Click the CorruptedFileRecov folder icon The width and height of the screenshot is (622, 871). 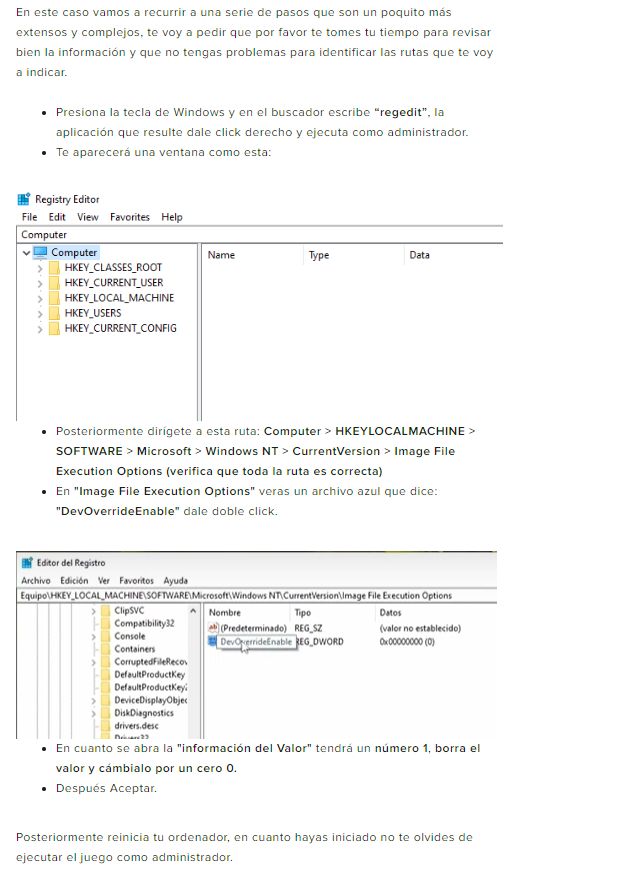click(x=106, y=662)
